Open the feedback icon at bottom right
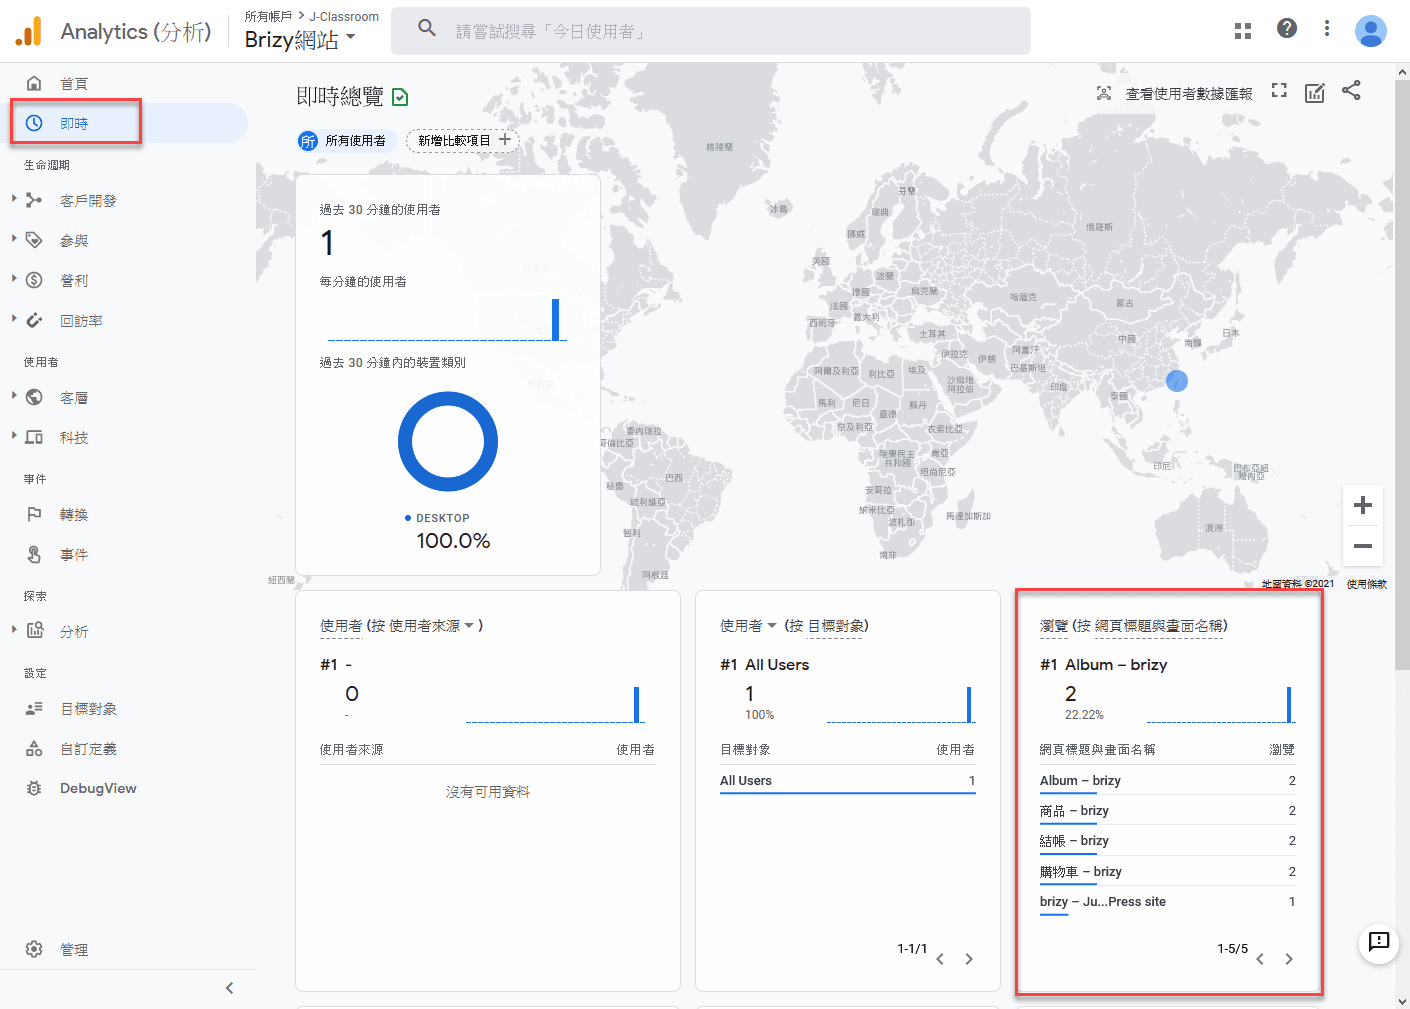 click(1378, 941)
